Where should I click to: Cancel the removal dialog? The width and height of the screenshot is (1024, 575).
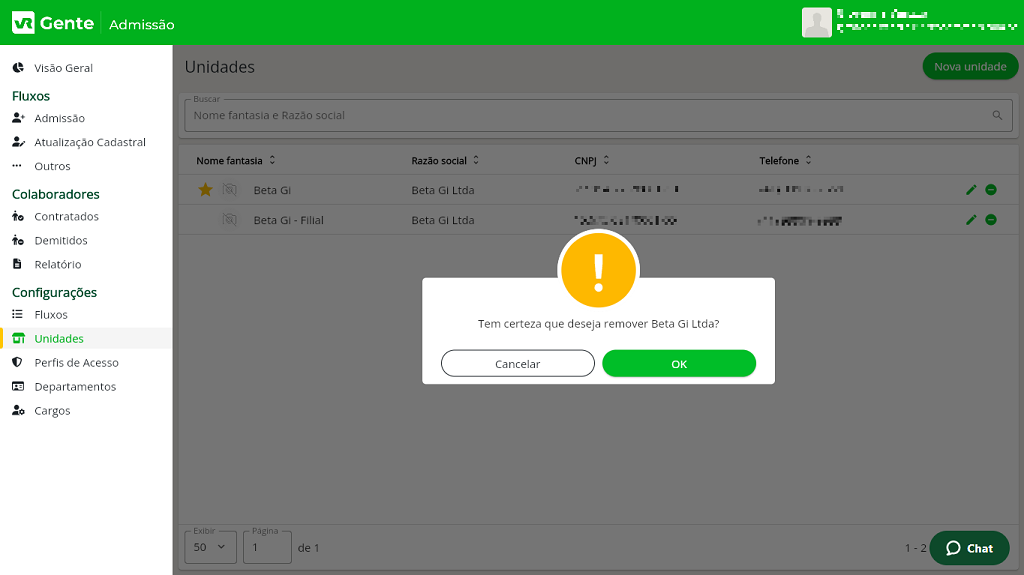[517, 364]
